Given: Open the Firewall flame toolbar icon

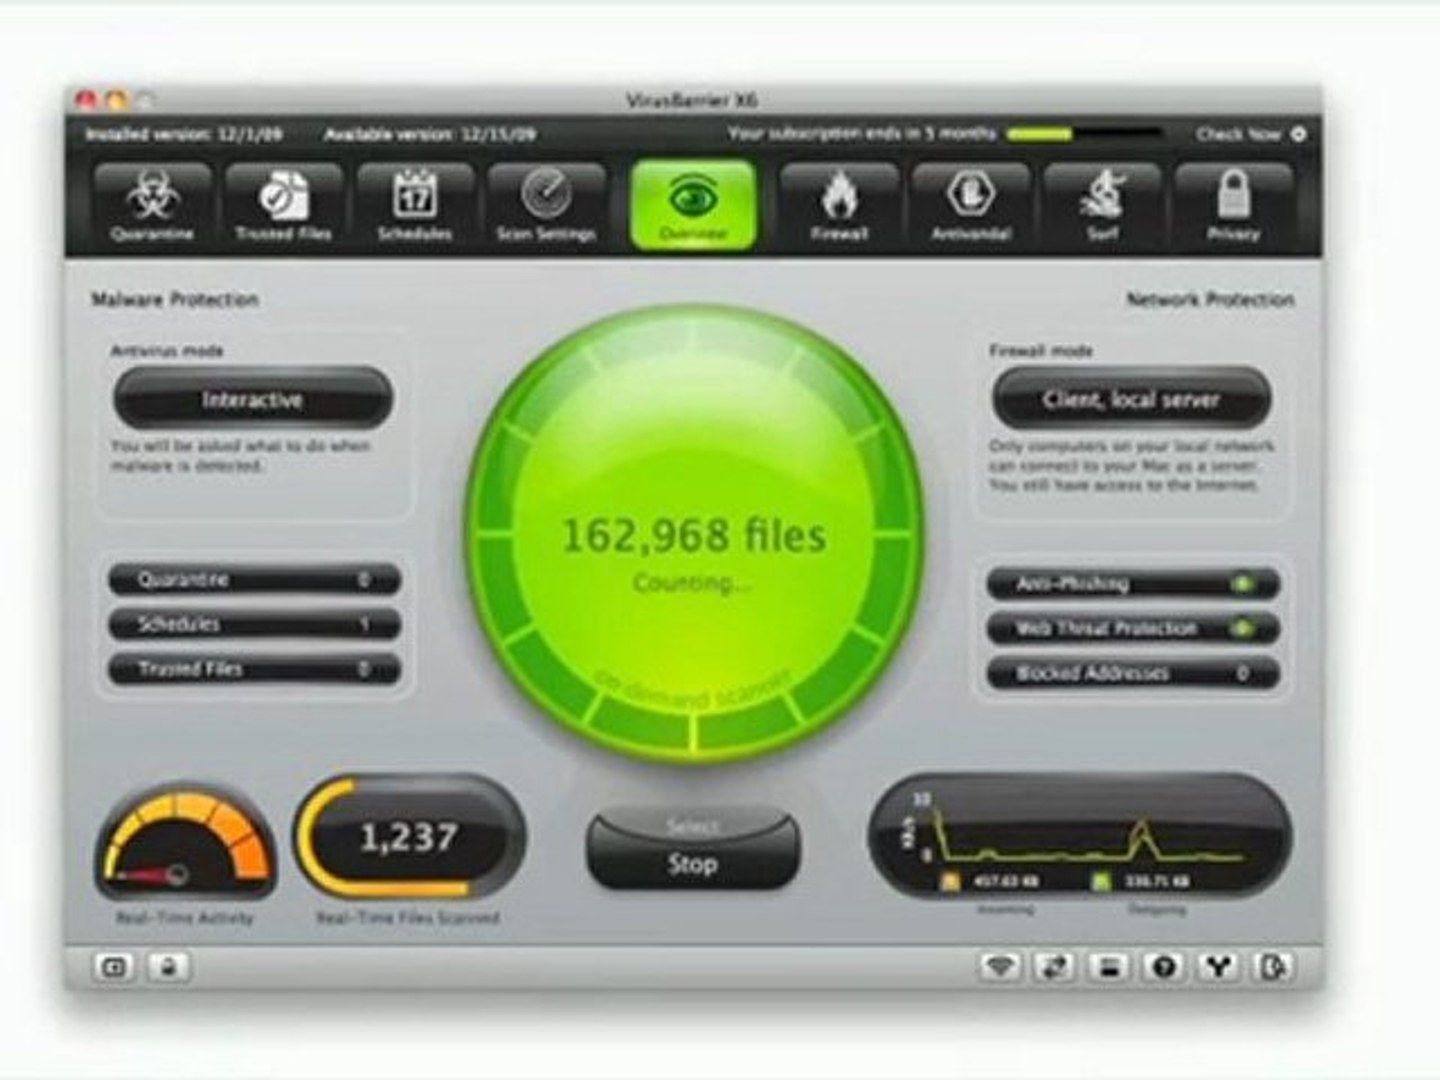Looking at the screenshot, I should [839, 205].
